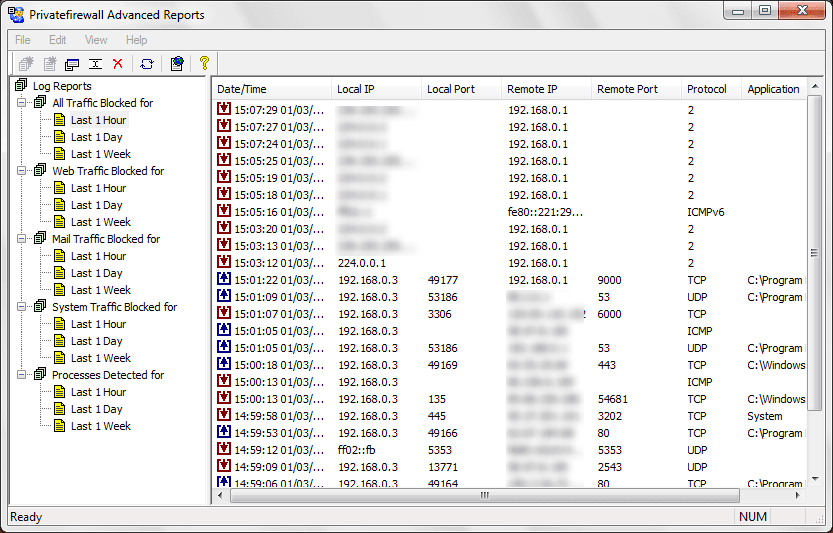Select Last 1 Week under System Traffic
The height and width of the screenshot is (533, 833).
click(x=100, y=358)
